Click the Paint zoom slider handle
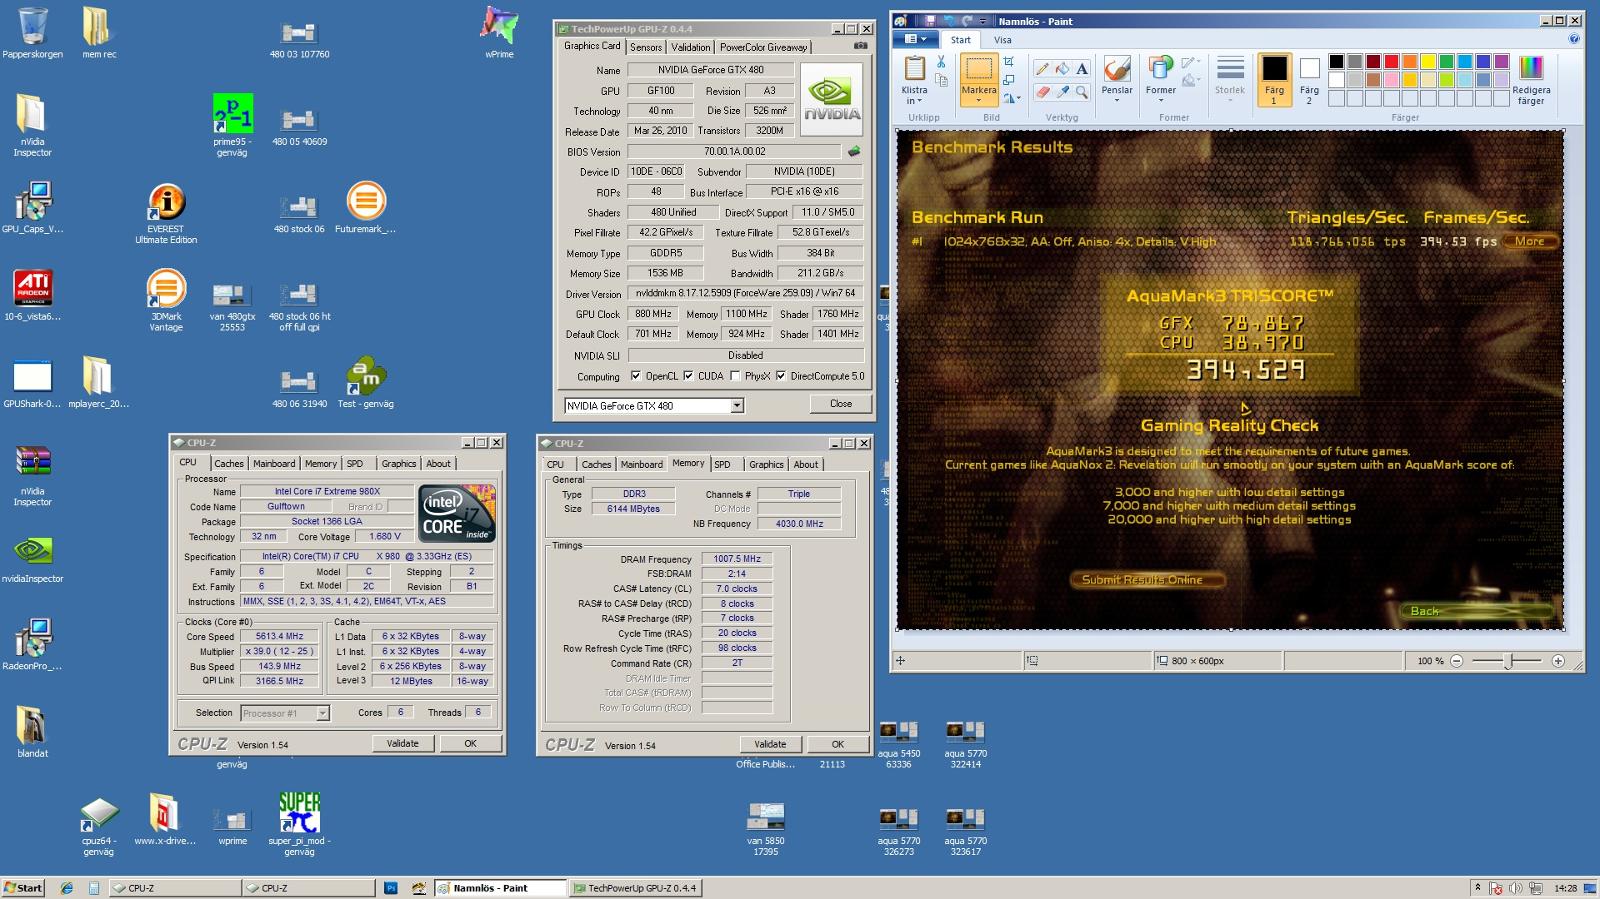The height and width of the screenshot is (899, 1600). [x=1509, y=661]
